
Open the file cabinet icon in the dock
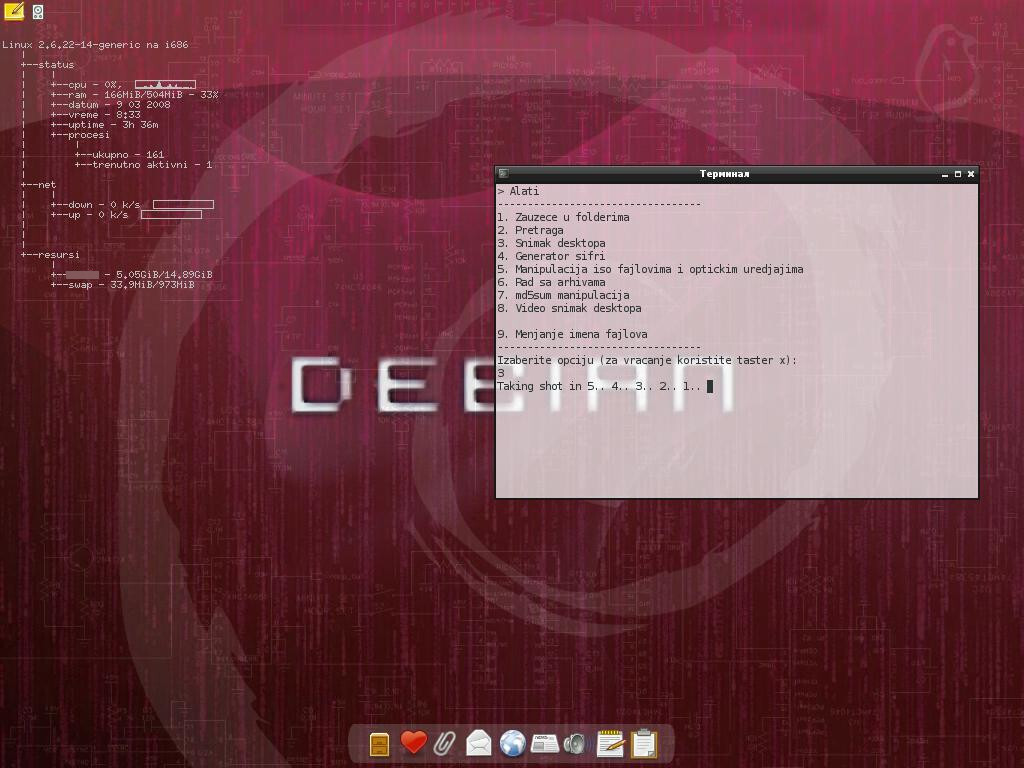coord(379,743)
